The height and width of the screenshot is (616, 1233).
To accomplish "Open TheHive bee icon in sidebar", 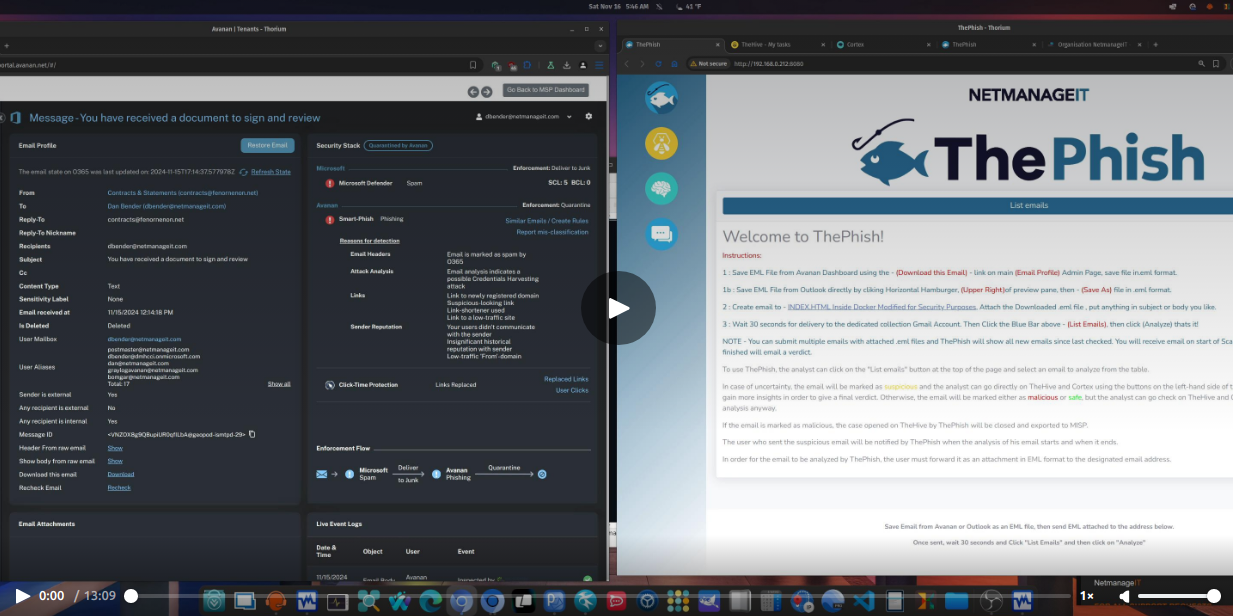I will click(x=661, y=143).
